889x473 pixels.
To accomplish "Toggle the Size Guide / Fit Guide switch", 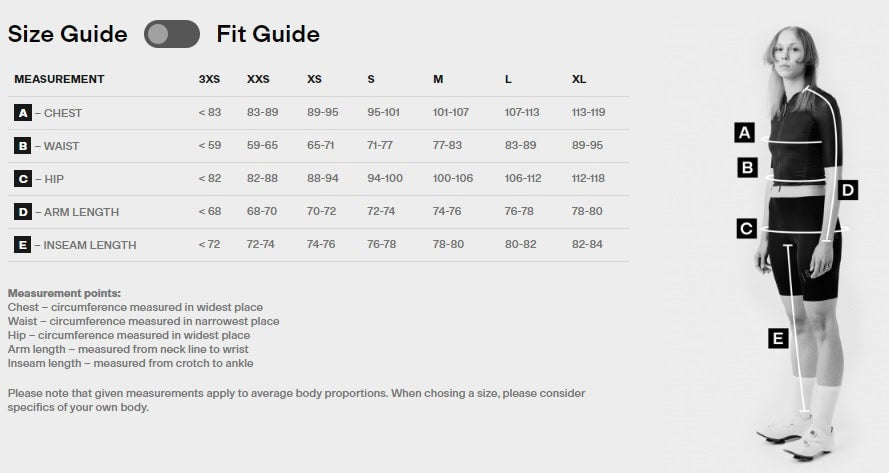I will click(172, 34).
